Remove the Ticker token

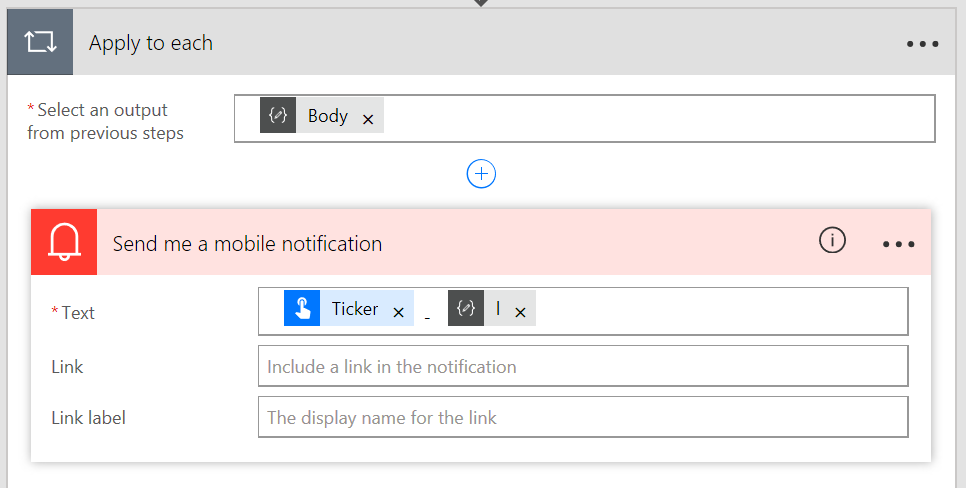pyautogui.click(x=398, y=312)
